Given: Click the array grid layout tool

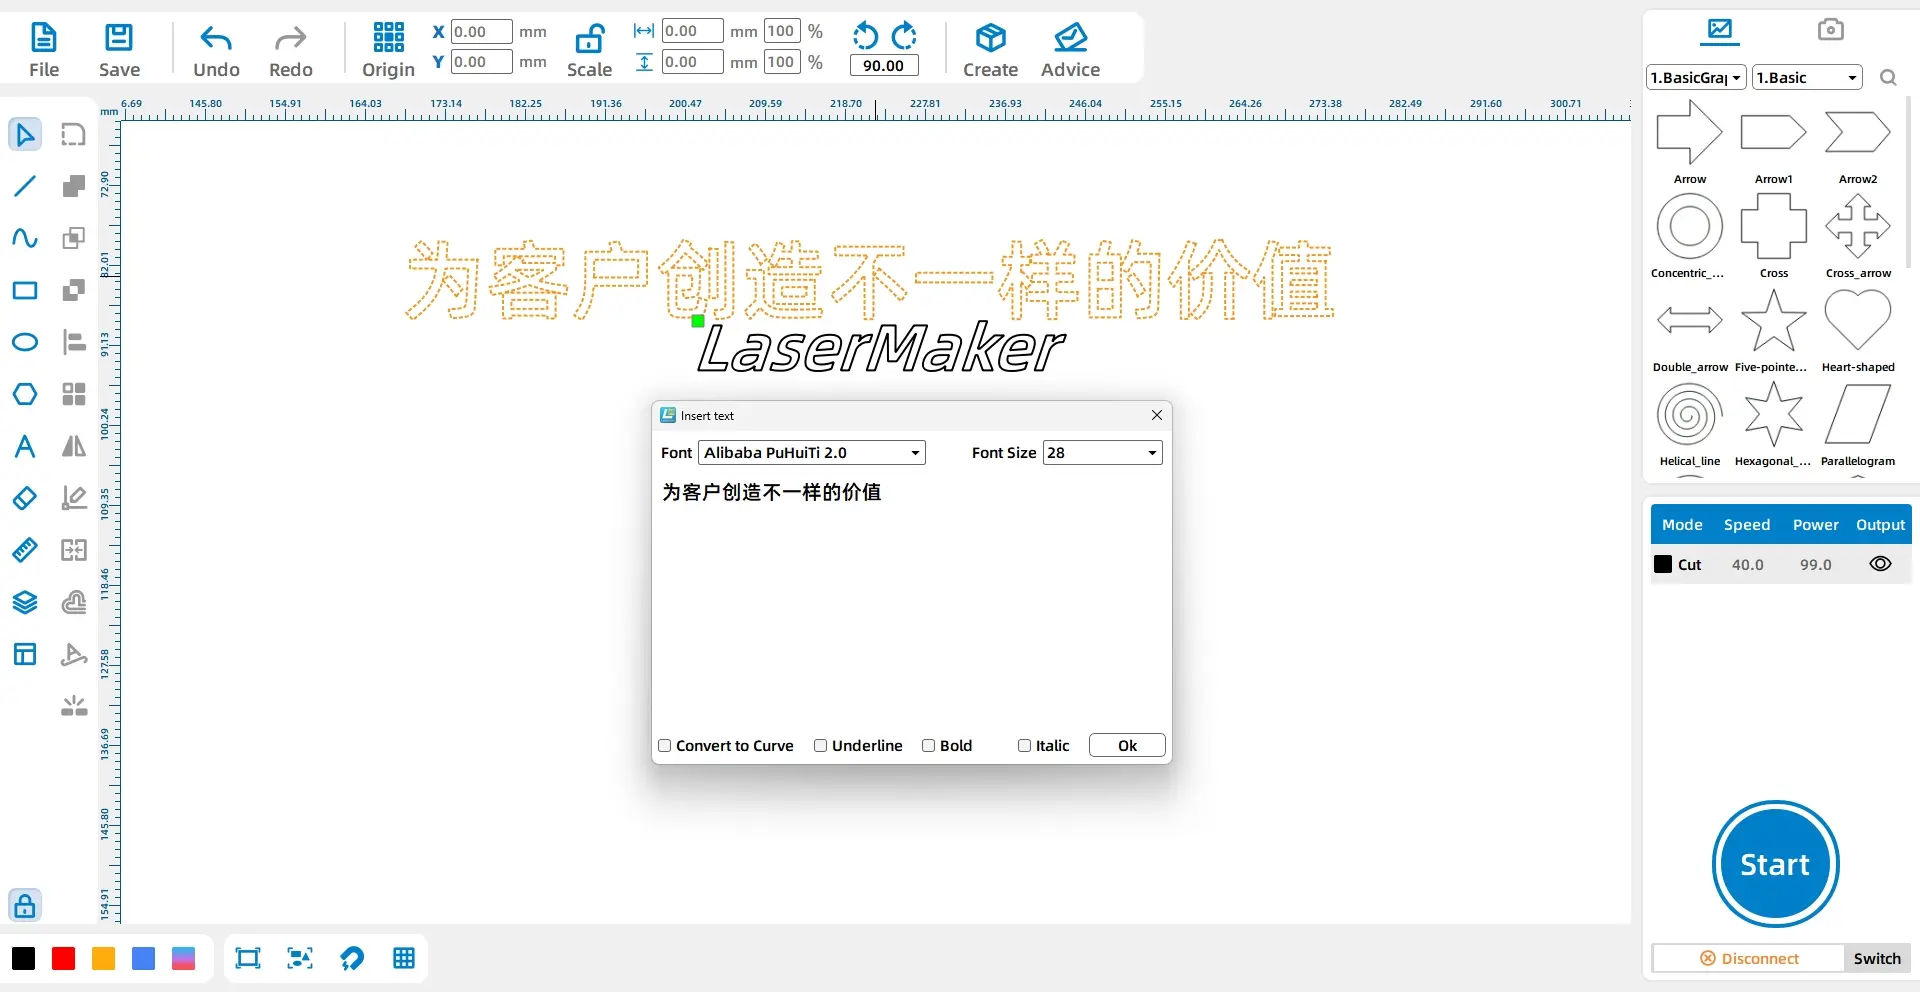Looking at the screenshot, I should pos(74,394).
